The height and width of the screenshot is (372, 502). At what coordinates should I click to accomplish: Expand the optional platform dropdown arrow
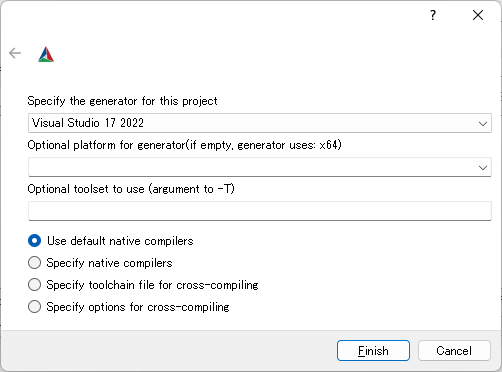pyautogui.click(x=483, y=168)
